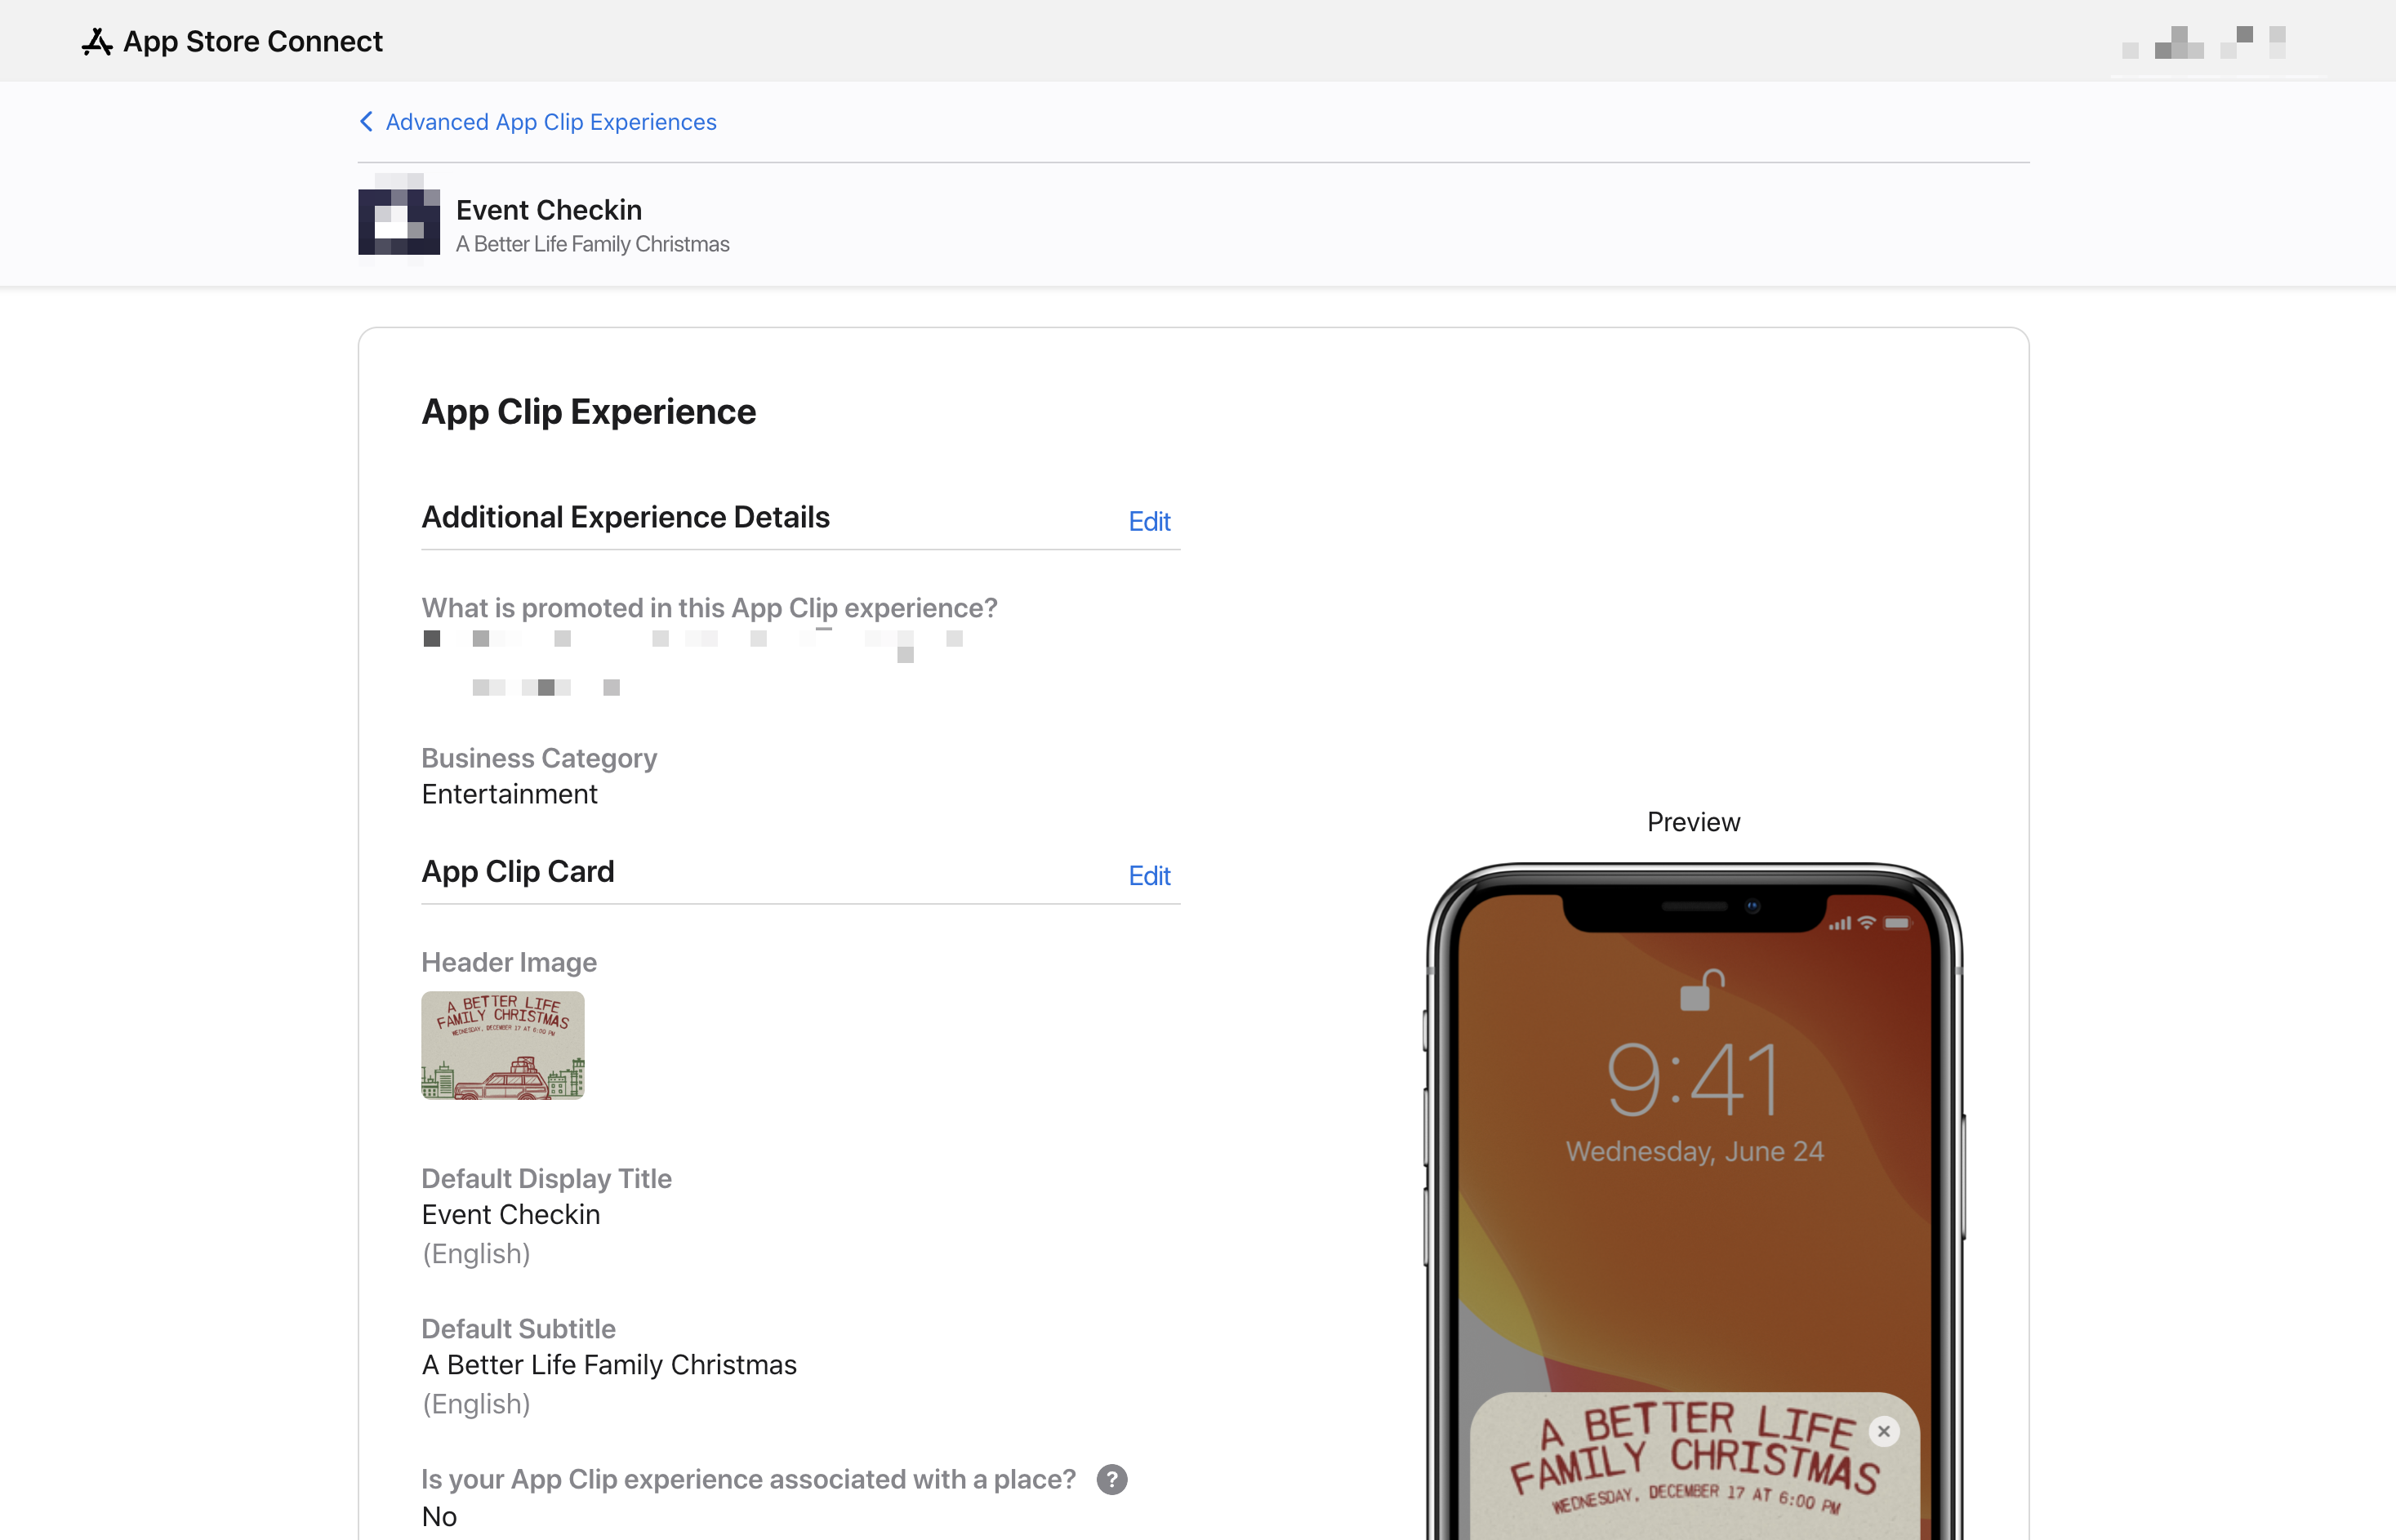Open Advanced App Clip Experiences link

550,121
